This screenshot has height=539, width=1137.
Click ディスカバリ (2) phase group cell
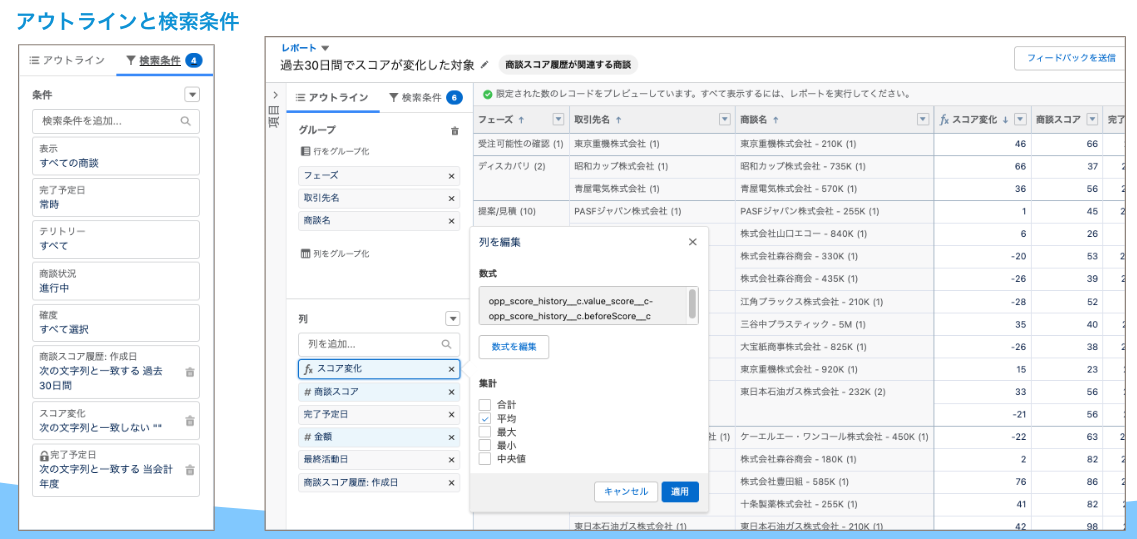point(521,178)
